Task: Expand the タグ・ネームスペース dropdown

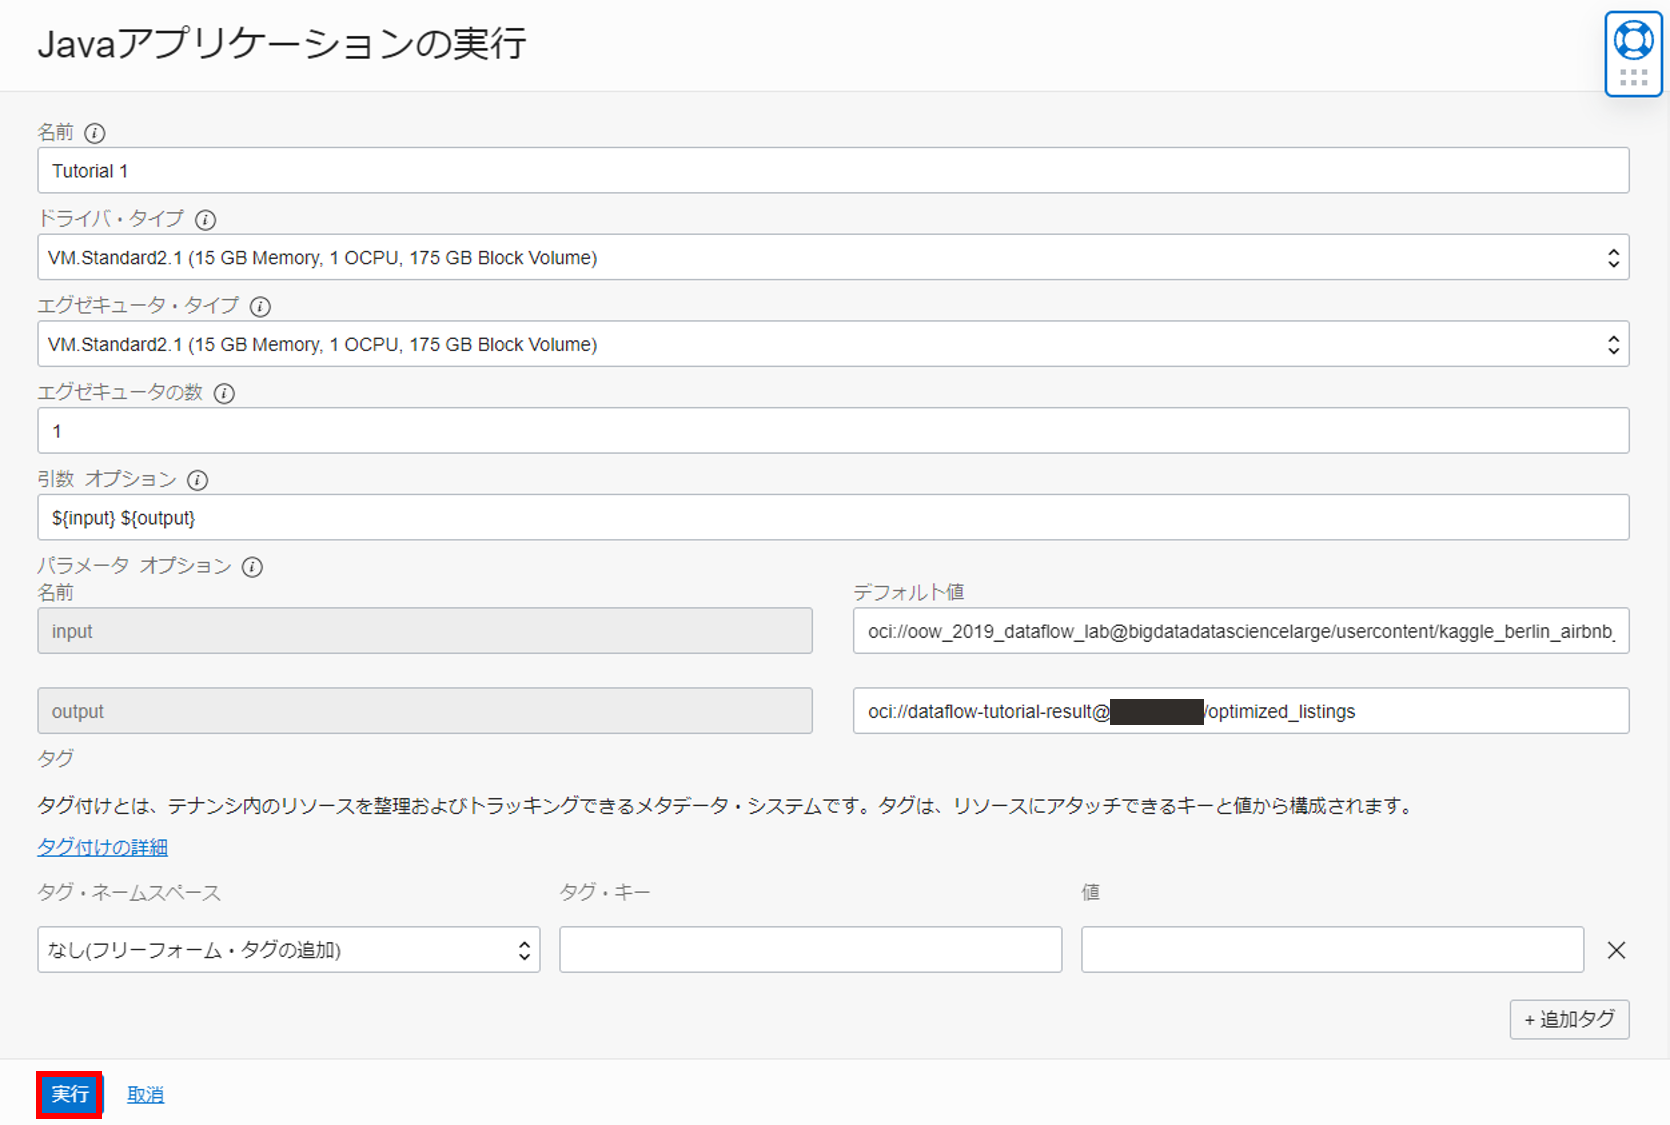Action: [288, 950]
